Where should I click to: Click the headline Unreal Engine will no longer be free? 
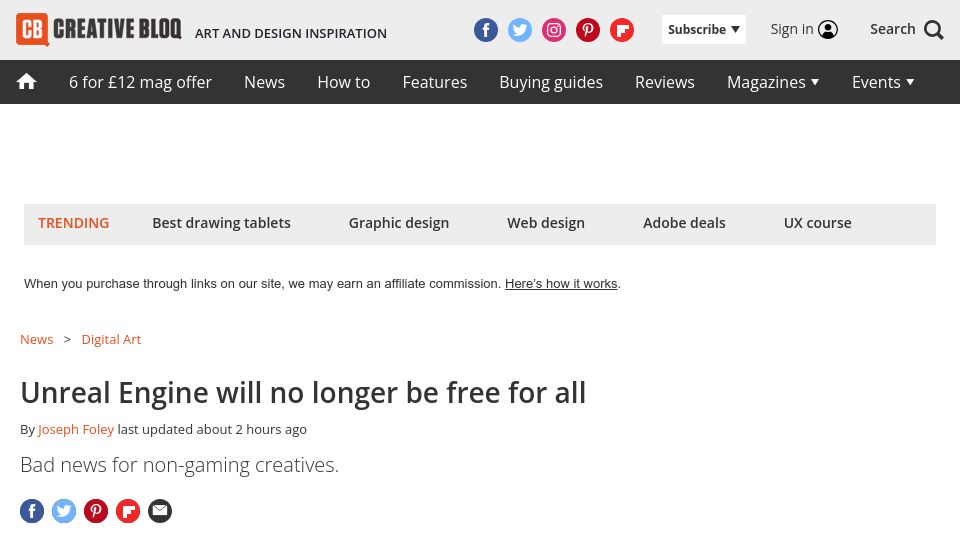[x=303, y=393]
